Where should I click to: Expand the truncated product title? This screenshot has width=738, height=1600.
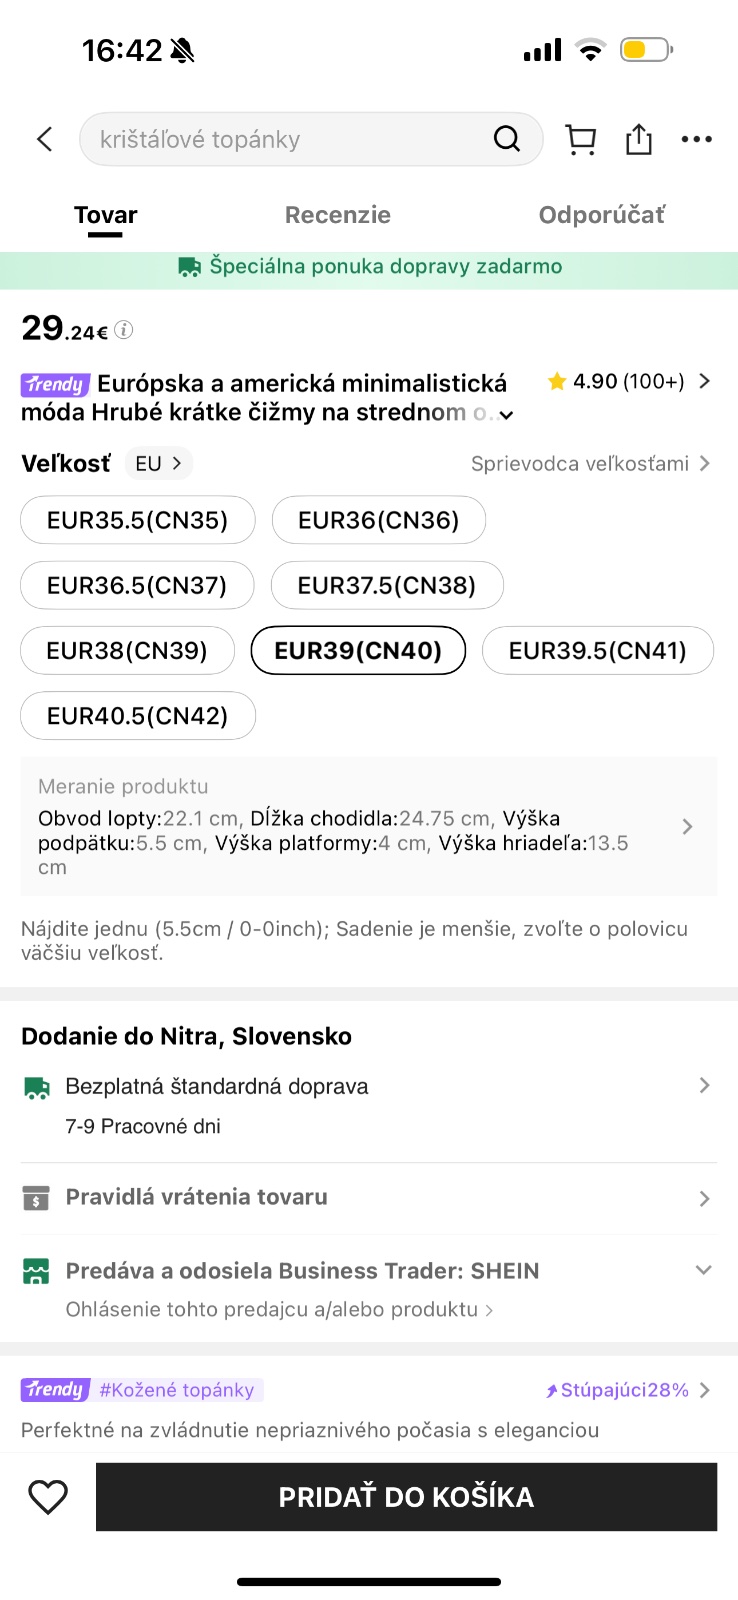coord(507,415)
